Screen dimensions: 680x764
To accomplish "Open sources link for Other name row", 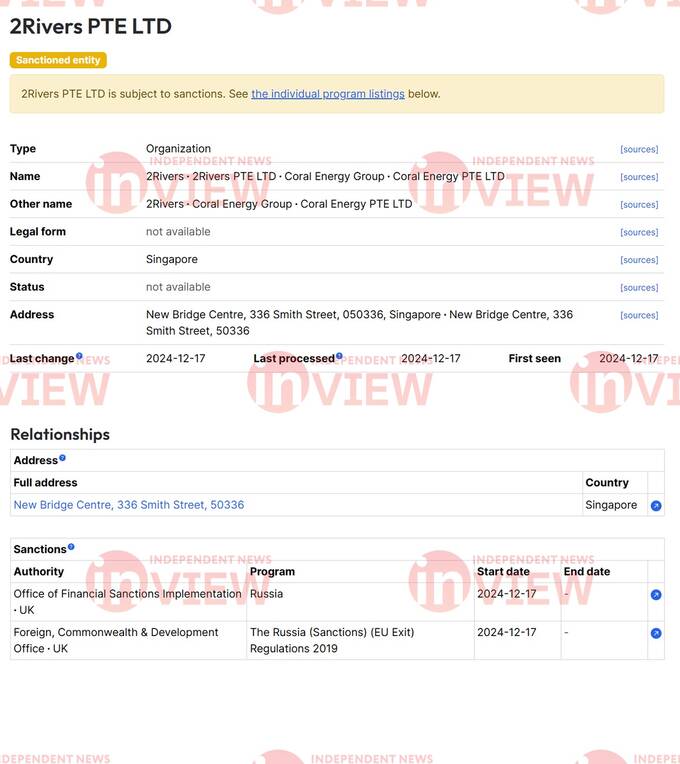I will 639,205.
